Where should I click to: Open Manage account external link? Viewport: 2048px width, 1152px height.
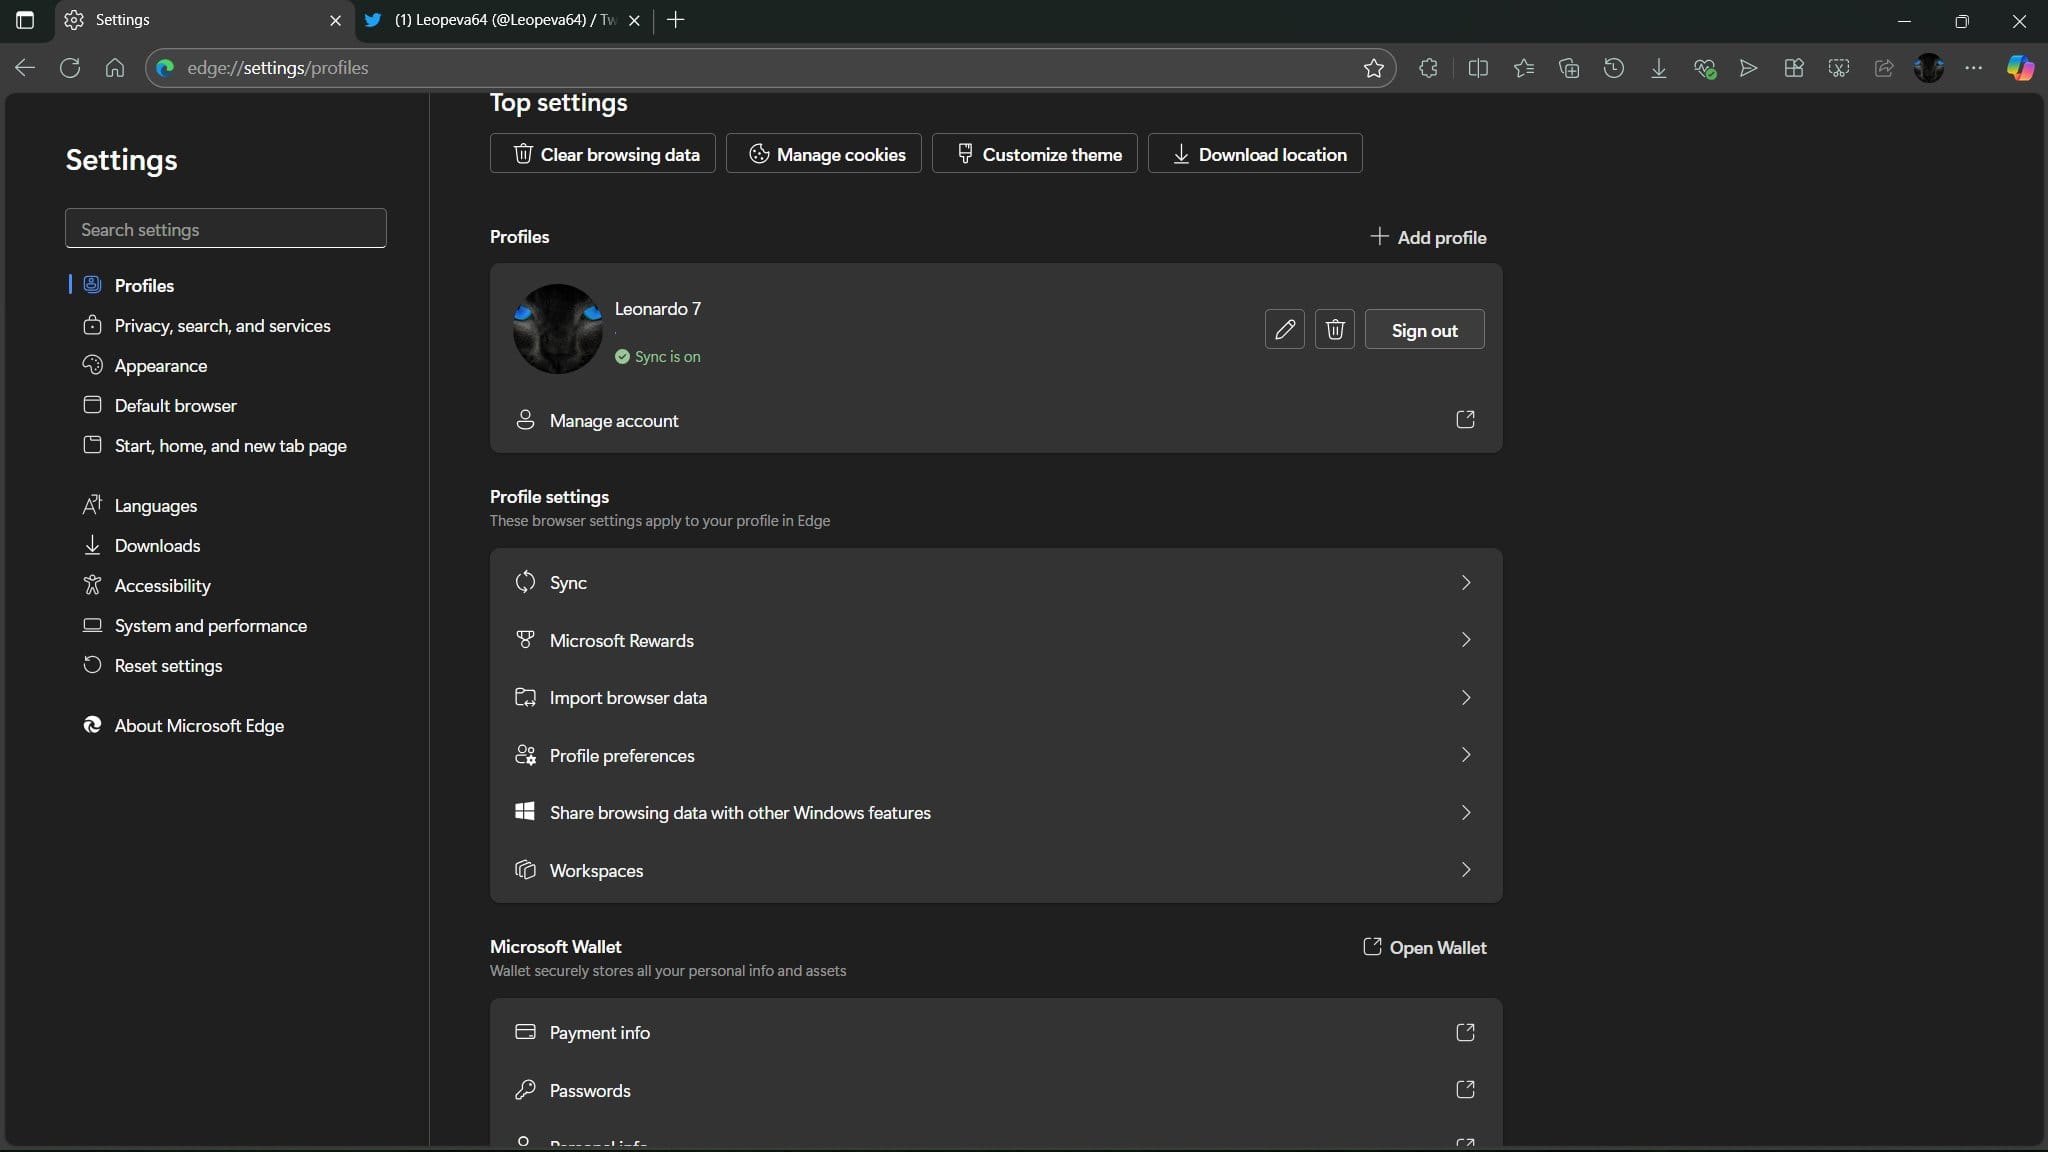tap(1464, 419)
